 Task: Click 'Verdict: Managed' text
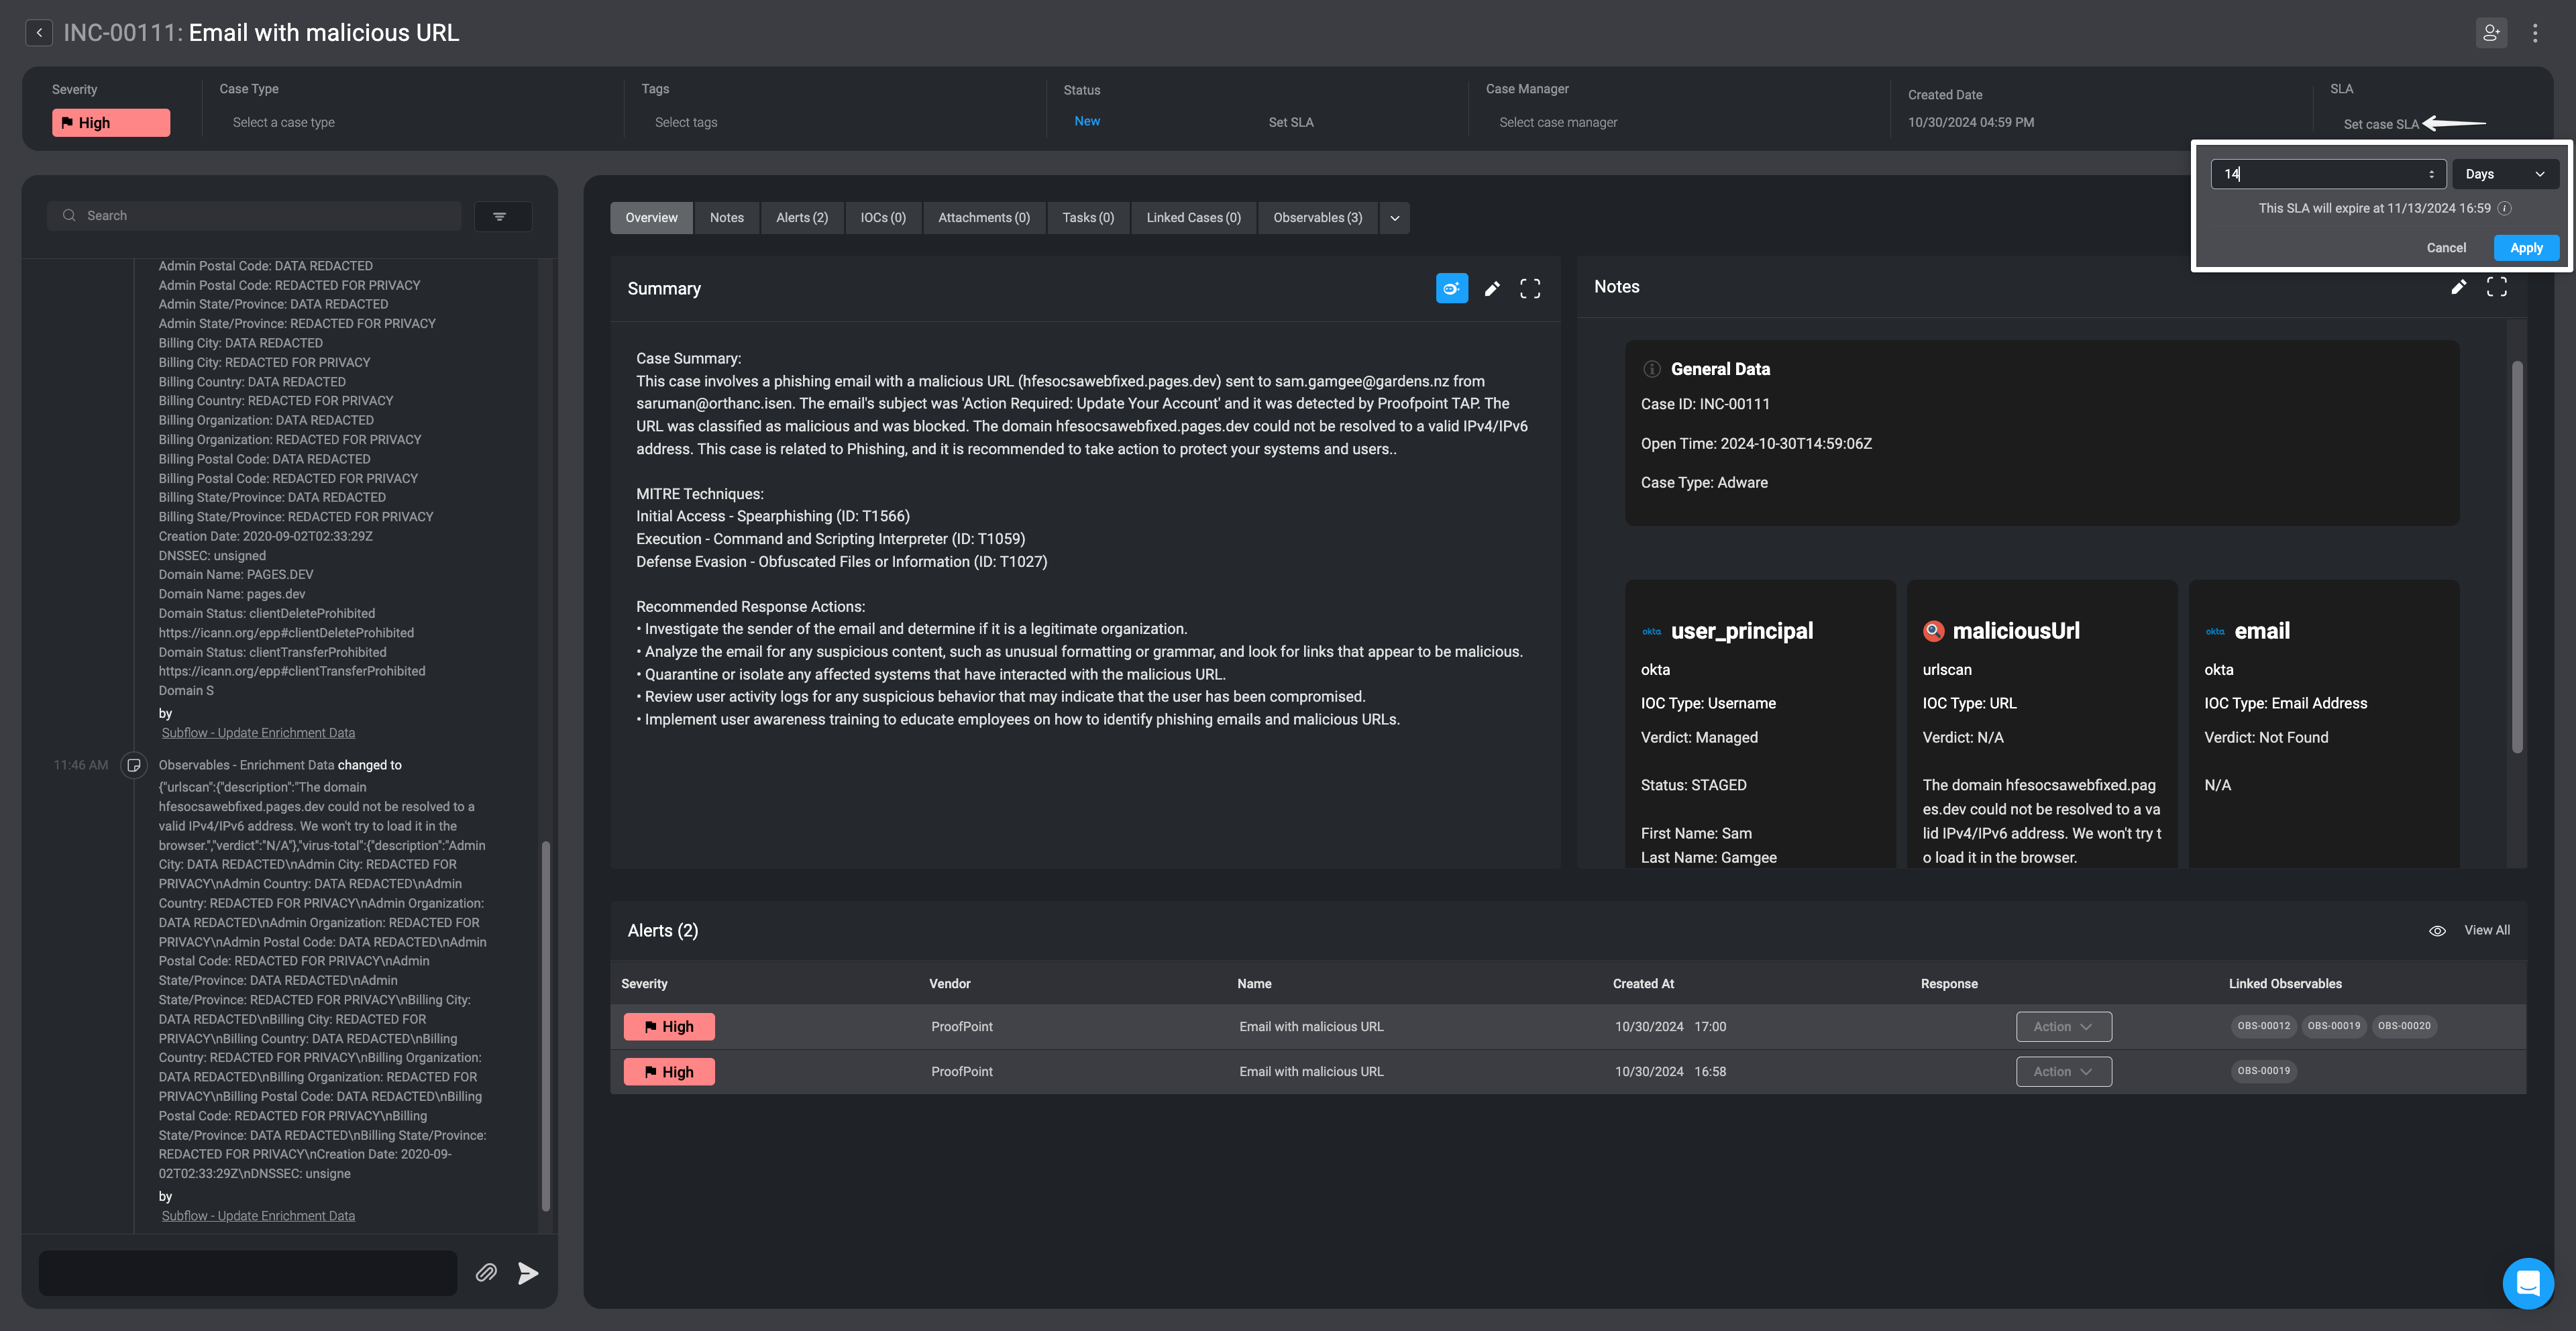pyautogui.click(x=1699, y=738)
